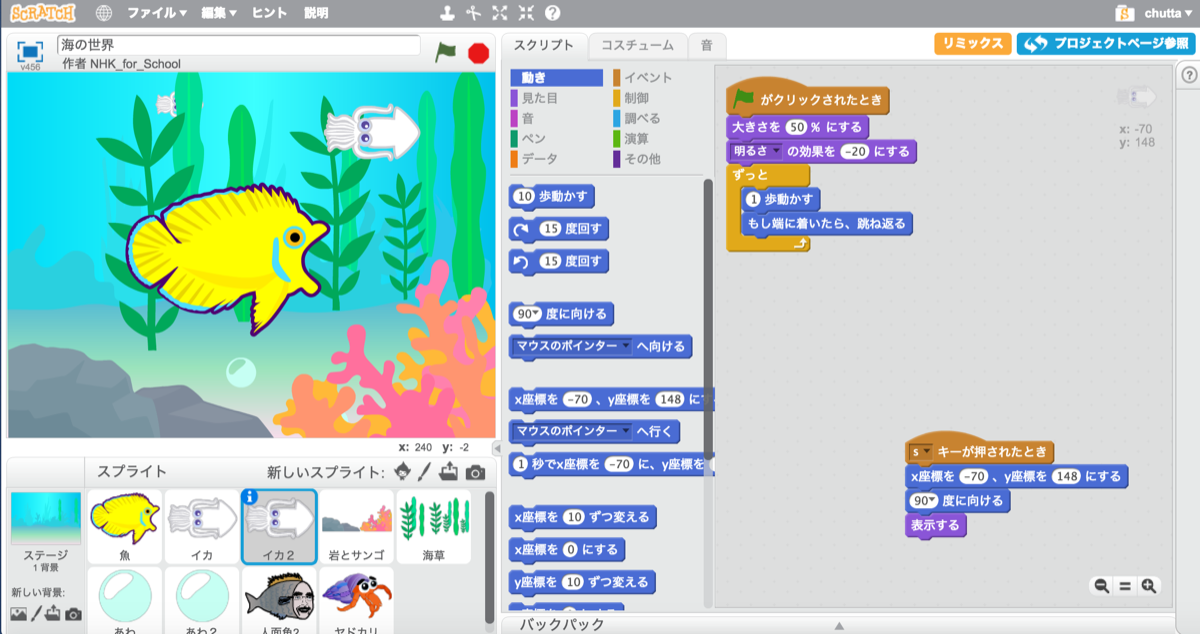Click the block help question icon
The image size is (1200, 634).
coord(552,13)
